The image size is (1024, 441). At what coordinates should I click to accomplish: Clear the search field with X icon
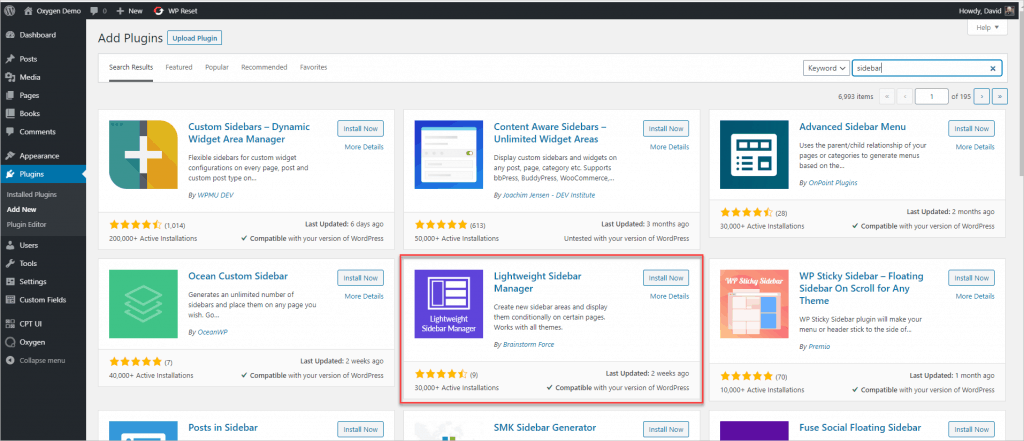(x=992, y=68)
